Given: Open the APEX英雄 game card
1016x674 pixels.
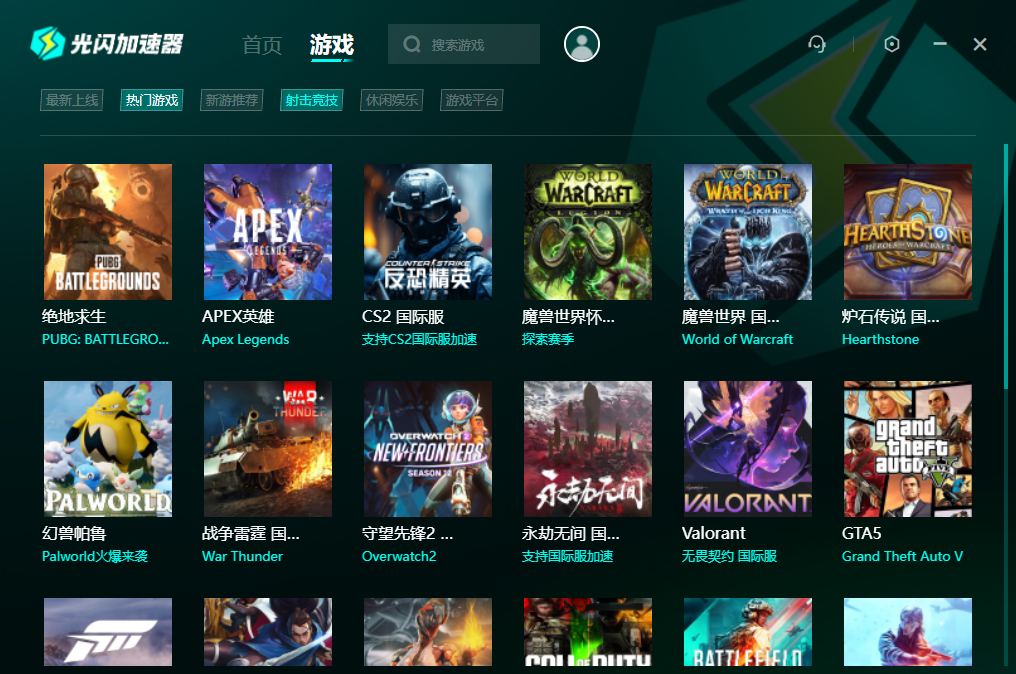Looking at the screenshot, I should pos(267,231).
